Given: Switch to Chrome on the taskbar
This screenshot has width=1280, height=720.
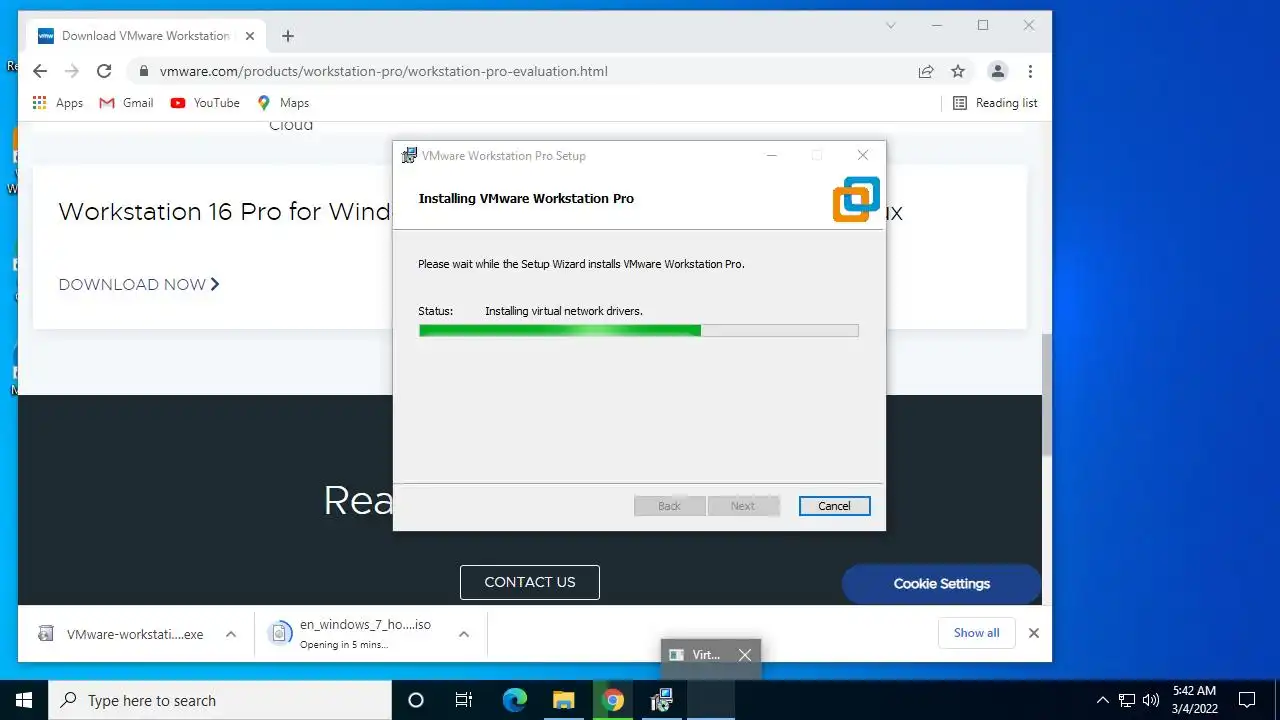Looking at the screenshot, I should [x=613, y=700].
